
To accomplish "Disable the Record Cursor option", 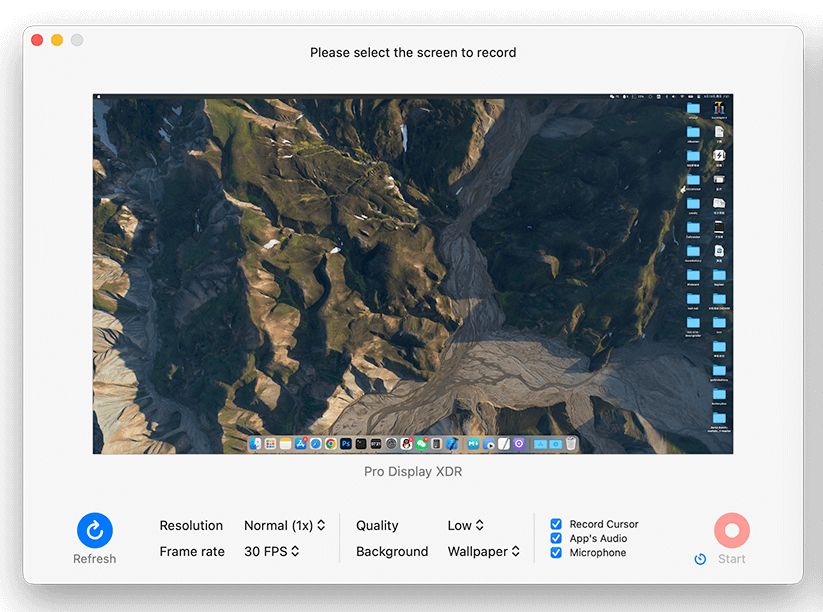I will (x=556, y=523).
